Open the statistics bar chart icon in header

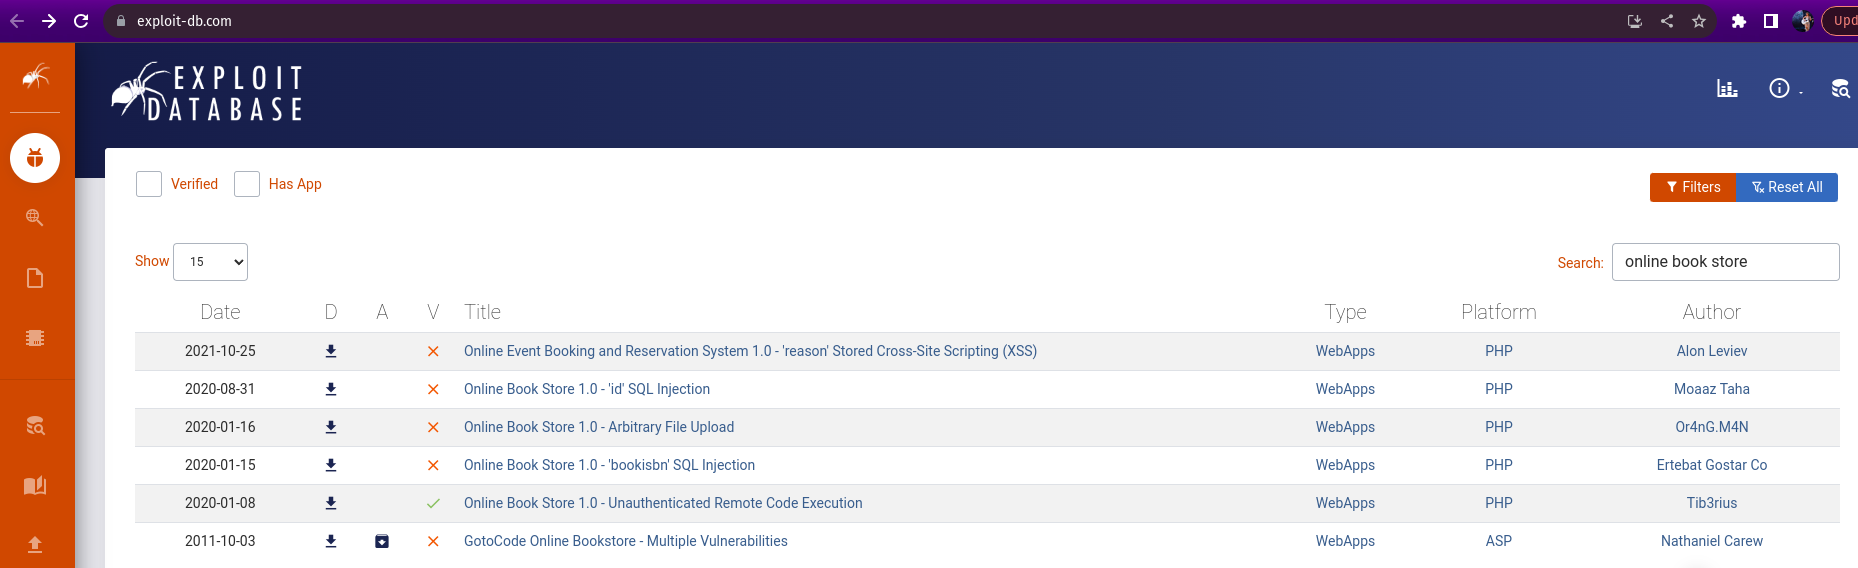[x=1727, y=89]
